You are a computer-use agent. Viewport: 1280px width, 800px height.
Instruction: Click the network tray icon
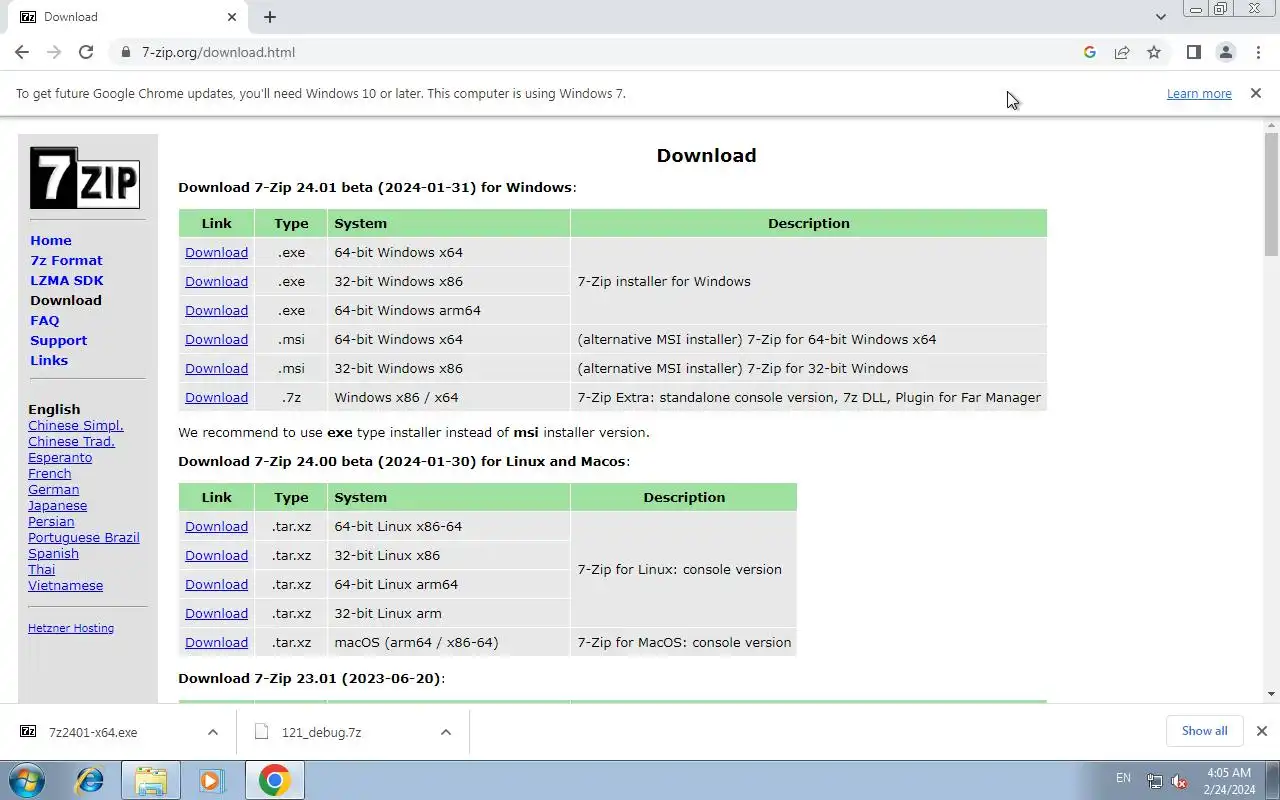[1154, 781]
